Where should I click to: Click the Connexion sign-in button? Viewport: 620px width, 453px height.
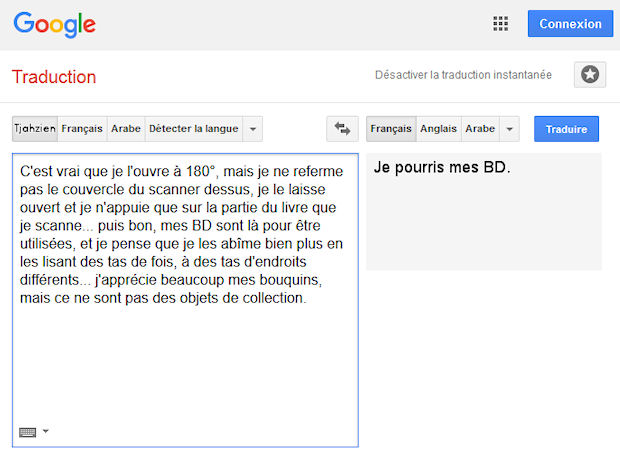coord(570,24)
